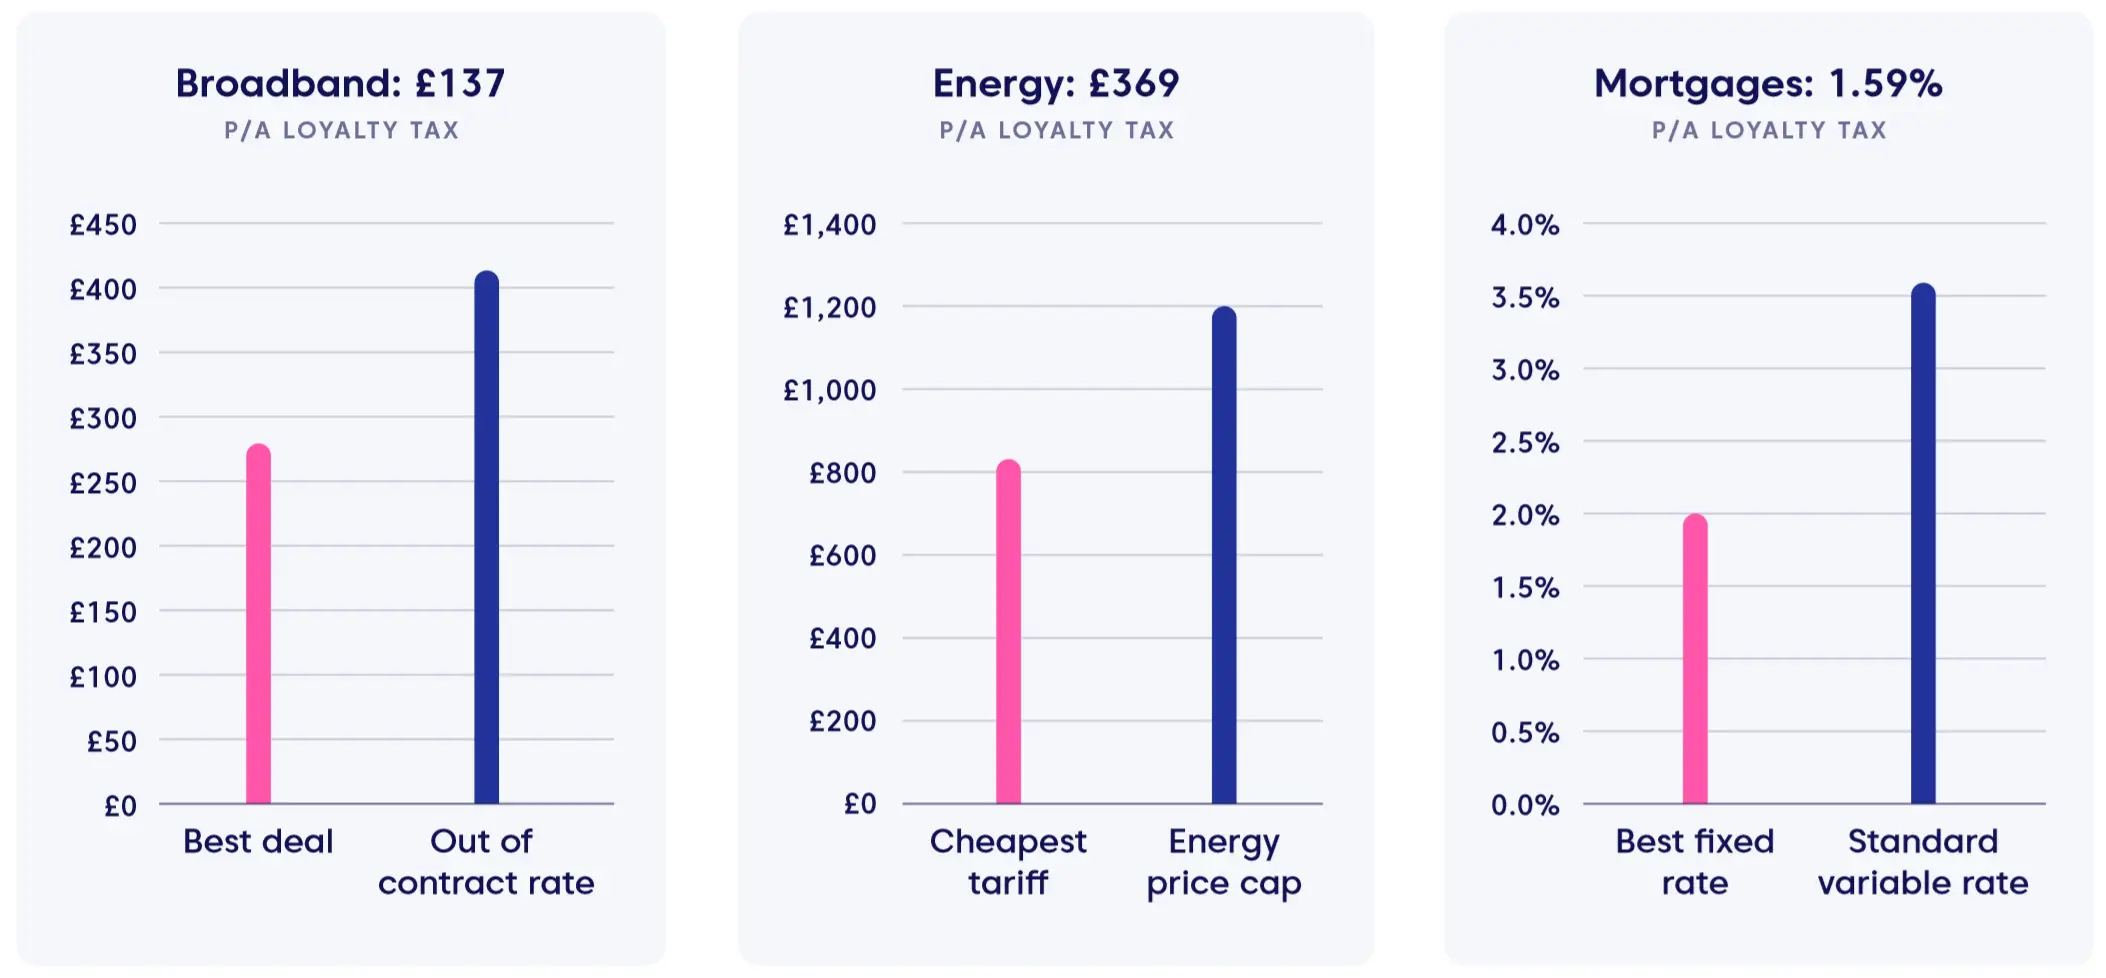The width and height of the screenshot is (2106, 978).
Task: Click P/A LOYALTY TAX under Energy heading
Action: click(1056, 130)
